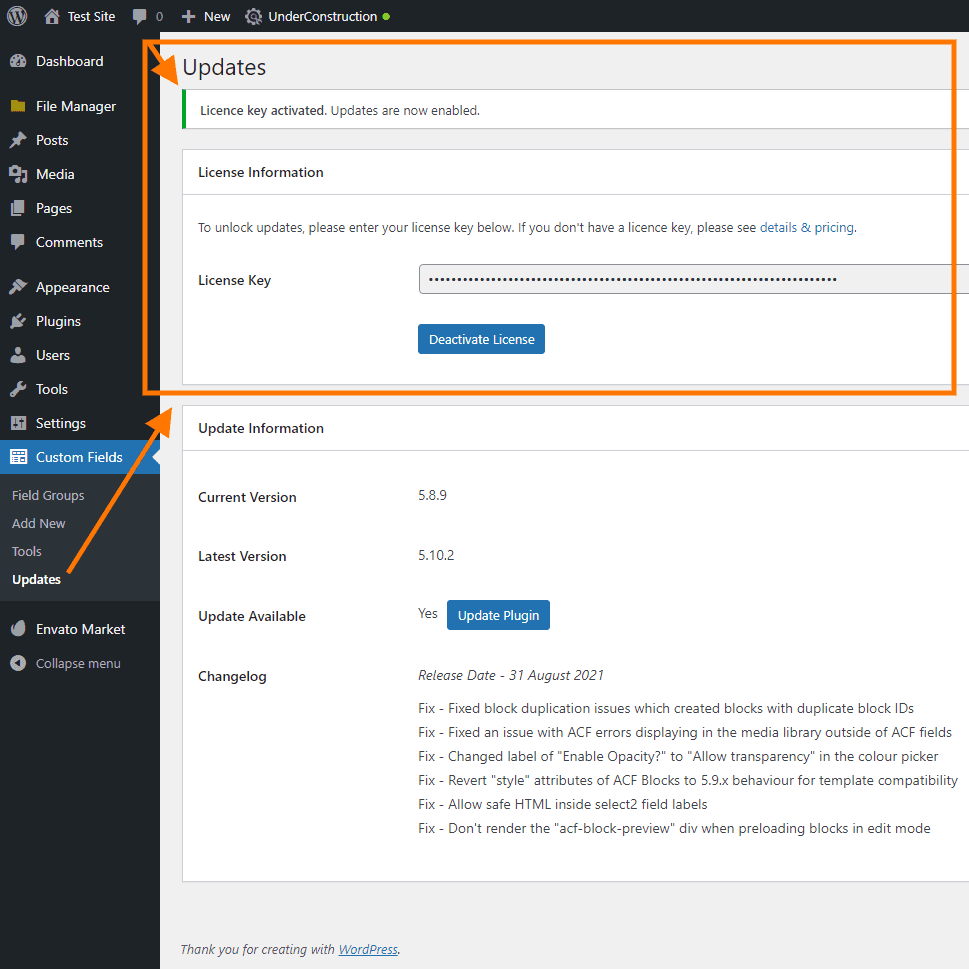Image resolution: width=969 pixels, height=969 pixels.
Task: Click the License Information heading
Action: pyautogui.click(x=261, y=172)
